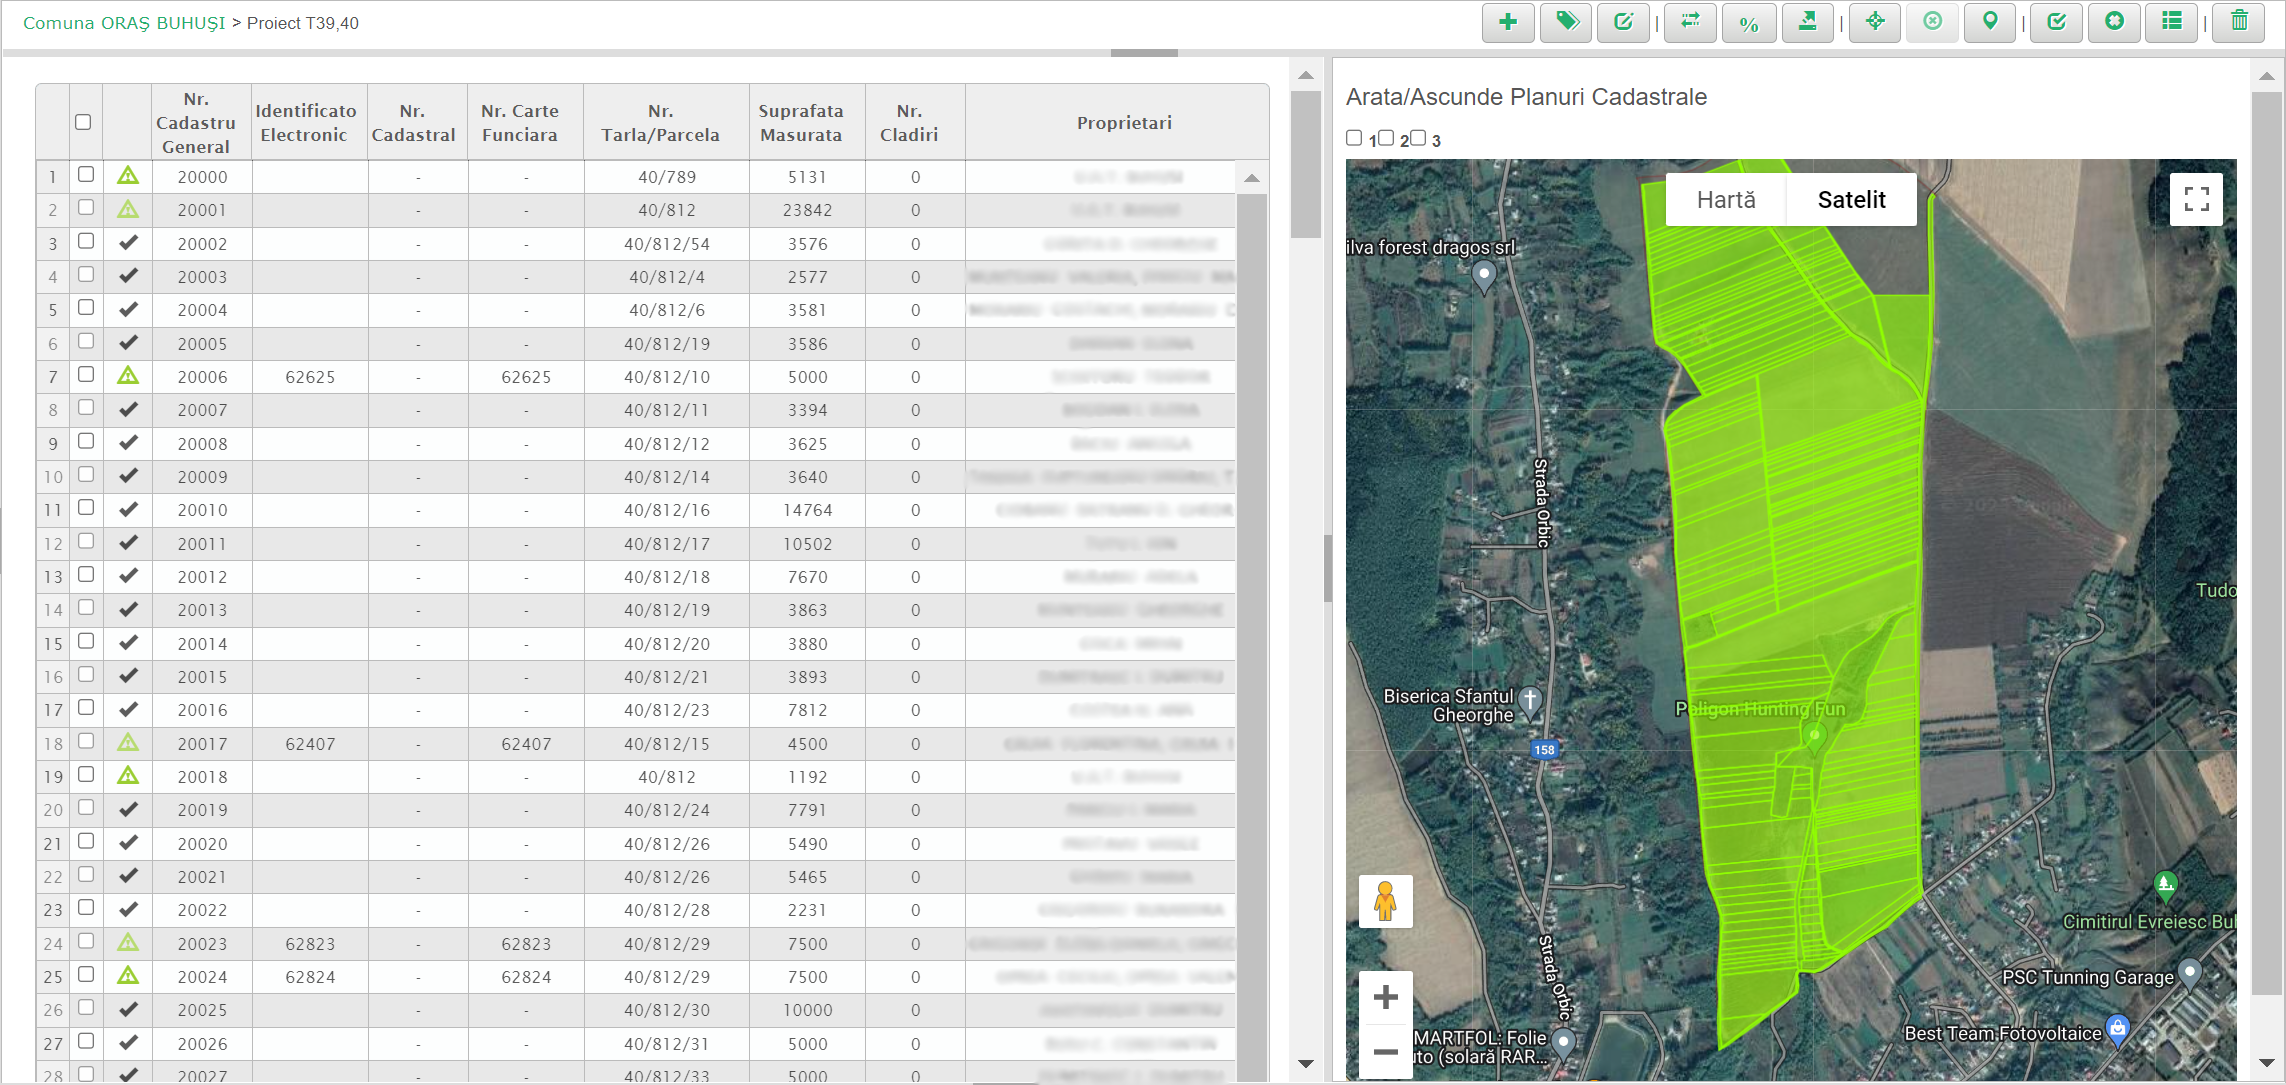Switch map to Hartă view
The width and height of the screenshot is (2286, 1085).
1726,200
